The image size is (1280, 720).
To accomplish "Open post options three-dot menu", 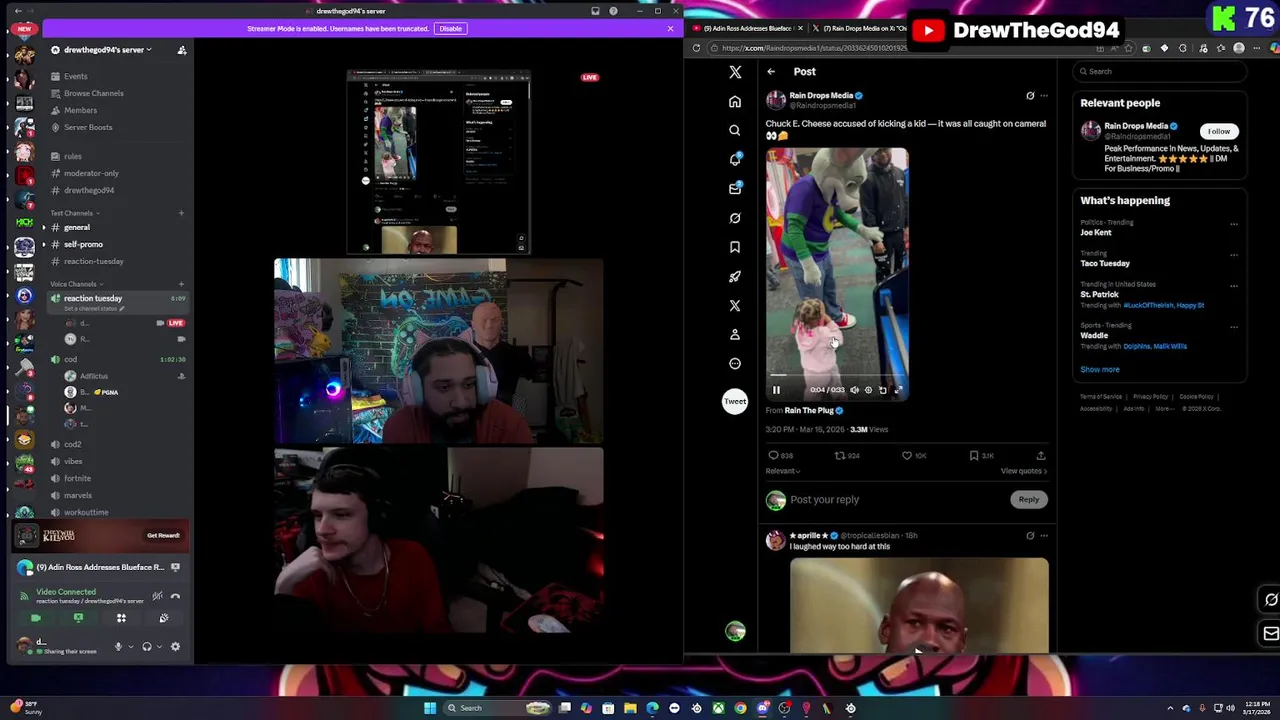I will (1044, 96).
